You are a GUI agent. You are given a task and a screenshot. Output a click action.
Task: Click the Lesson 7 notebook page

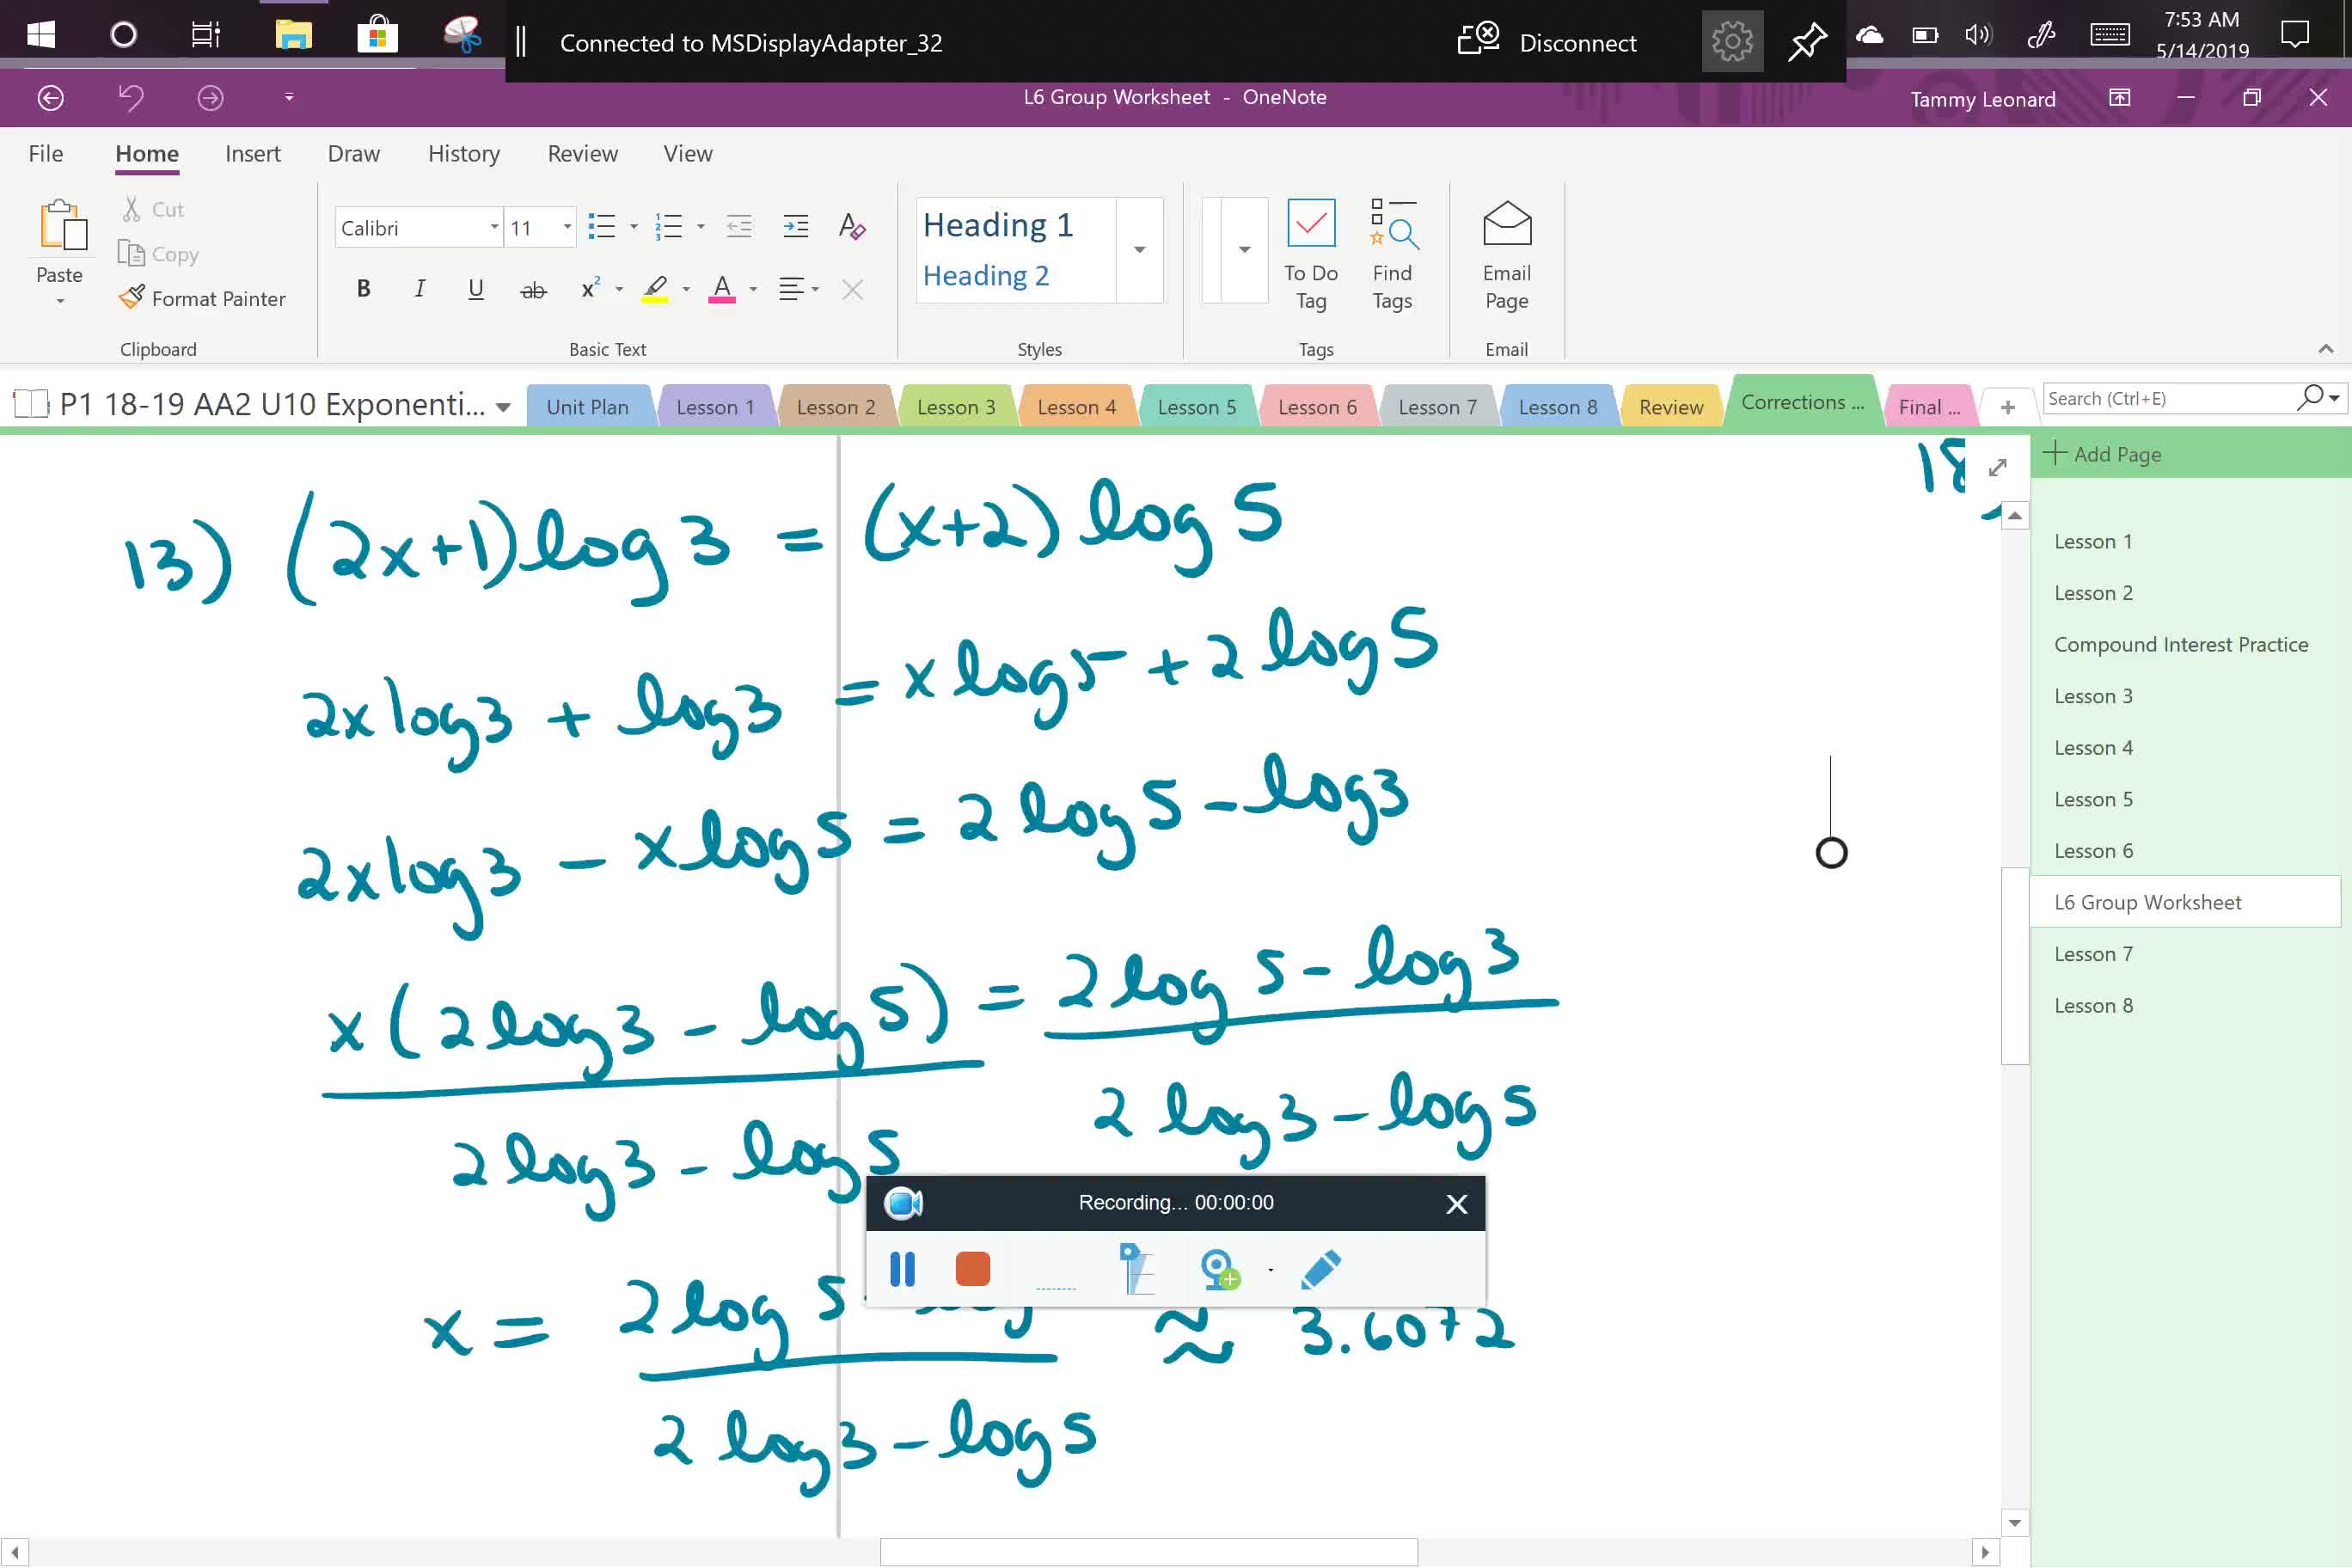[x=2093, y=952]
